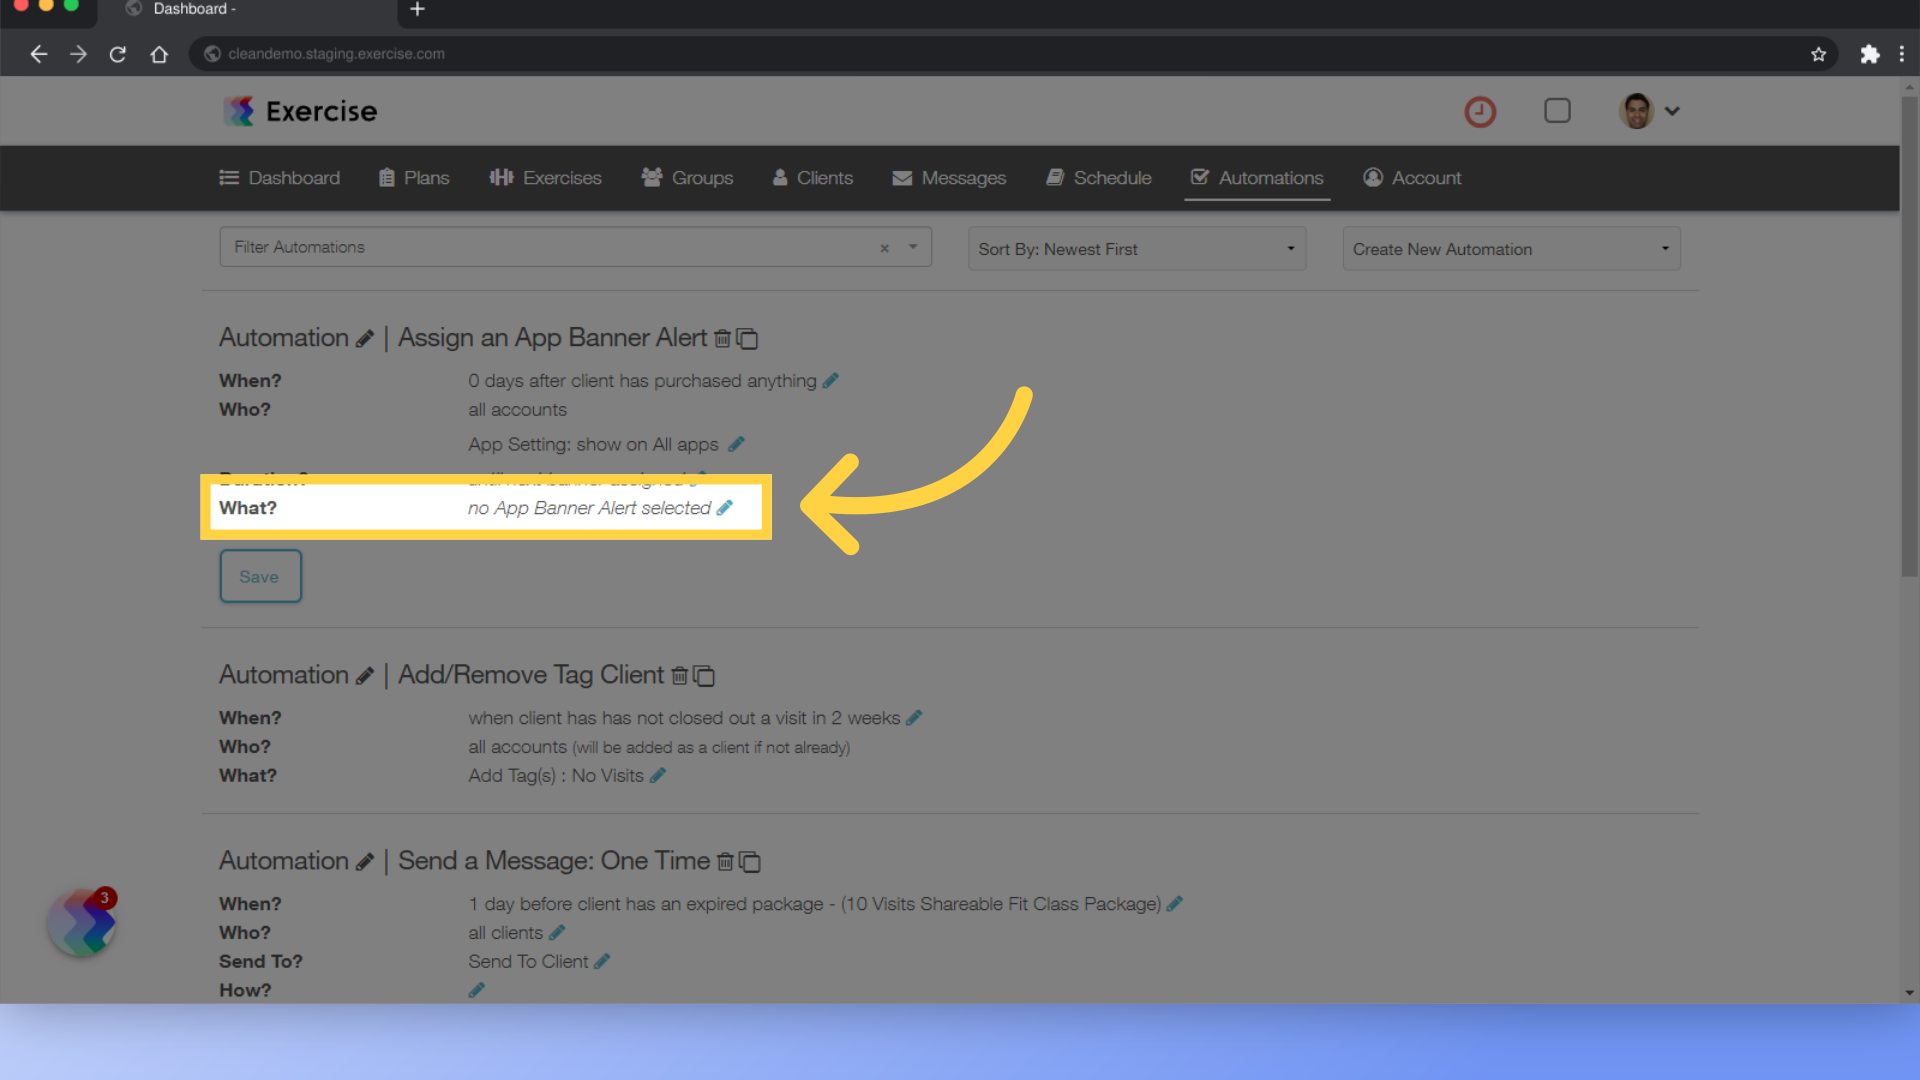This screenshot has width=1920, height=1080.
Task: Click the user profile avatar in top right
Action: pyautogui.click(x=1638, y=111)
